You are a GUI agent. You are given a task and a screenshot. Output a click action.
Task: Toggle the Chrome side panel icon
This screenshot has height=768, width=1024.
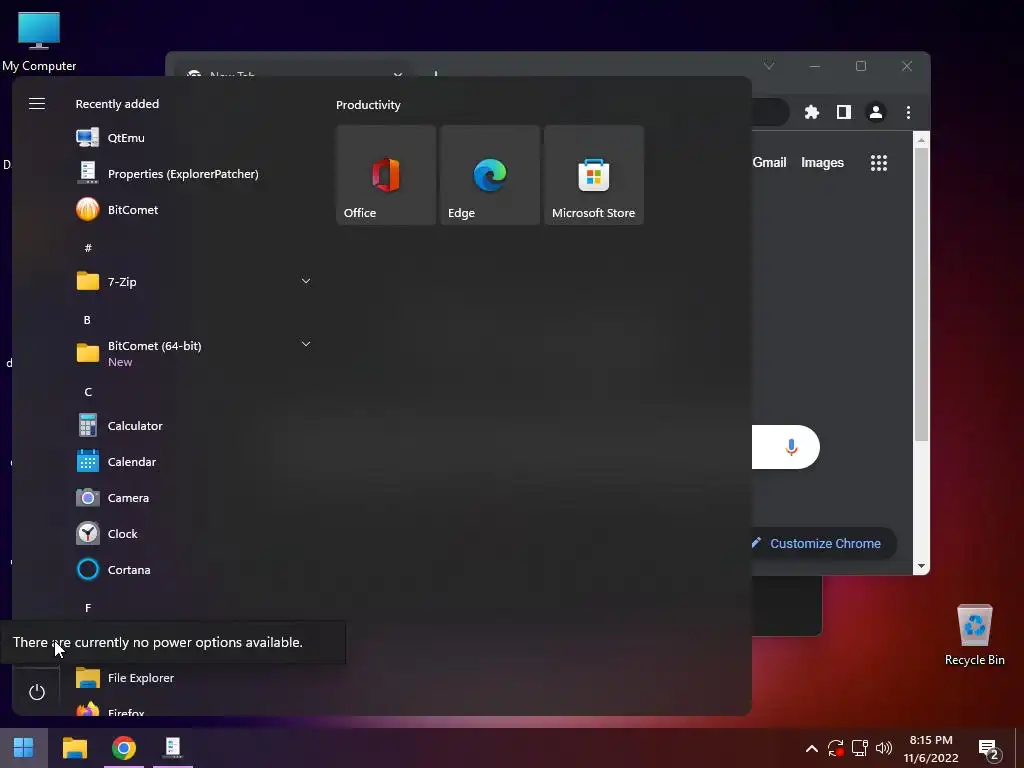tap(844, 112)
